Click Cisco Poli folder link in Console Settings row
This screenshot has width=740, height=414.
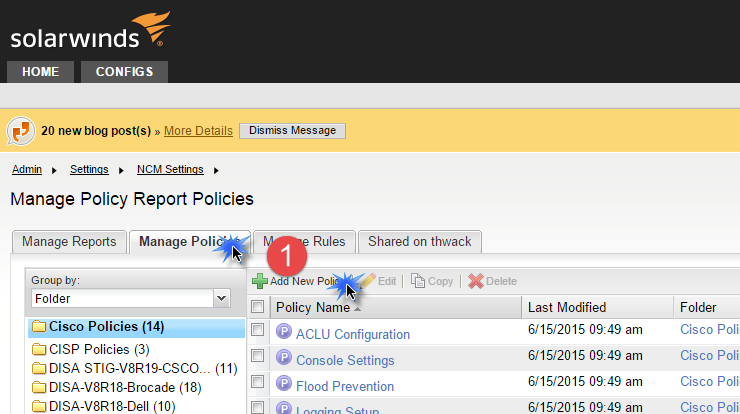(x=710, y=355)
